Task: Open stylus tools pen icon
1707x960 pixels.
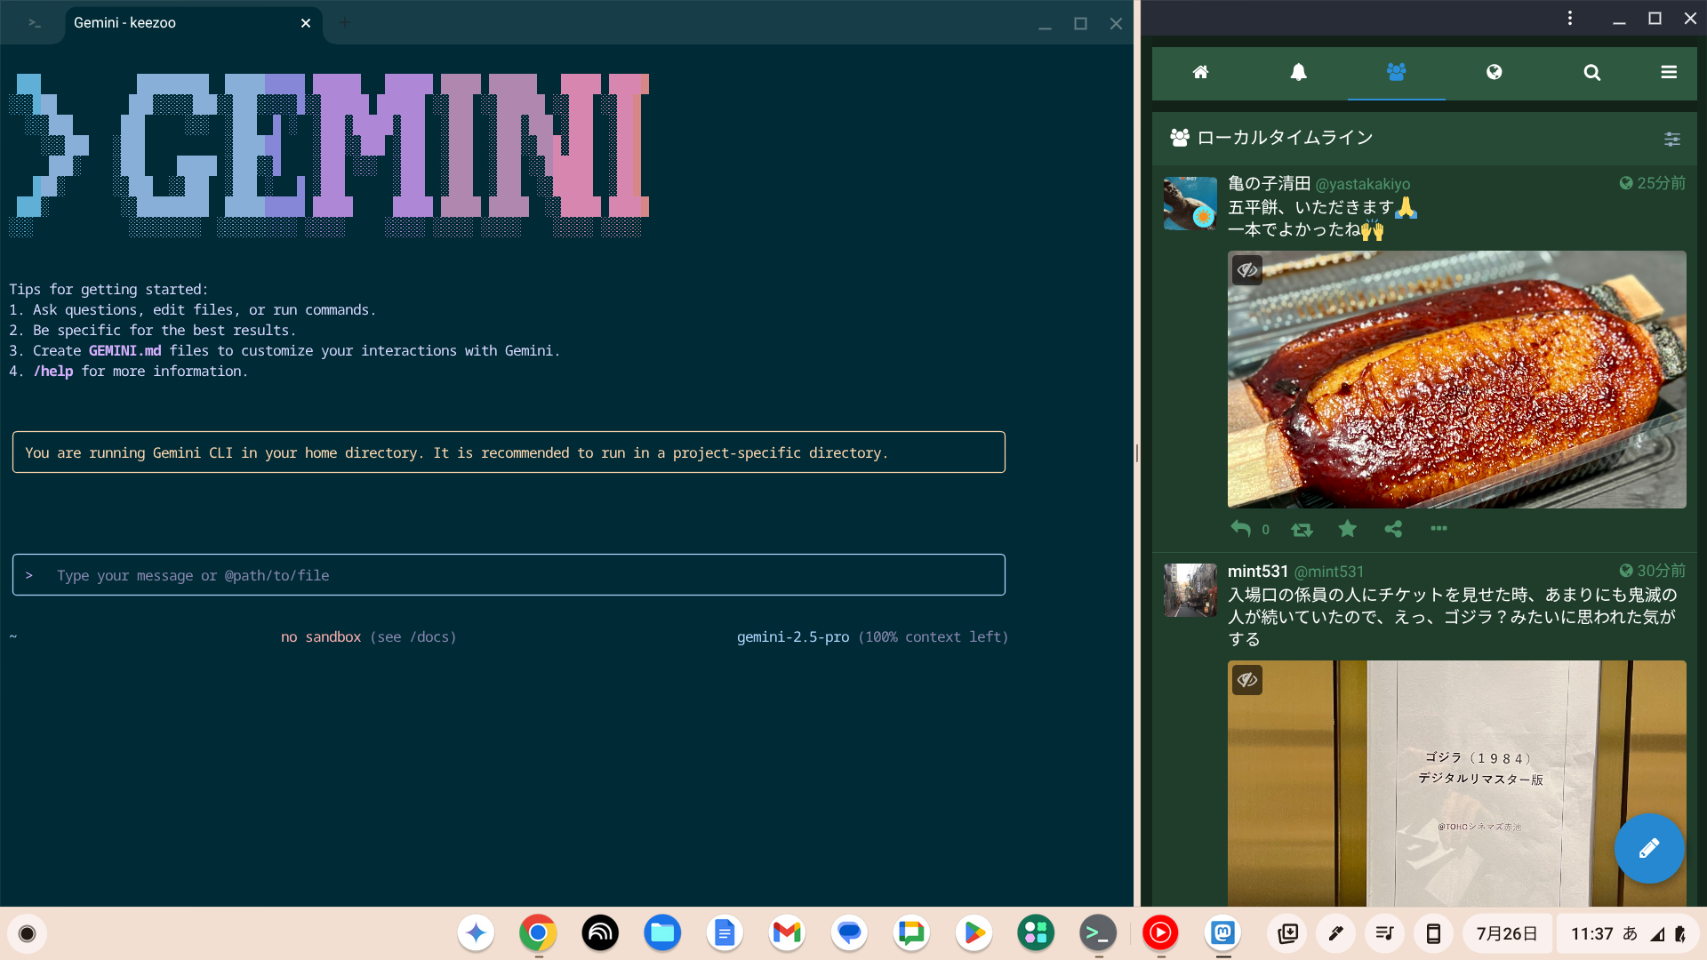Action: 1336,933
